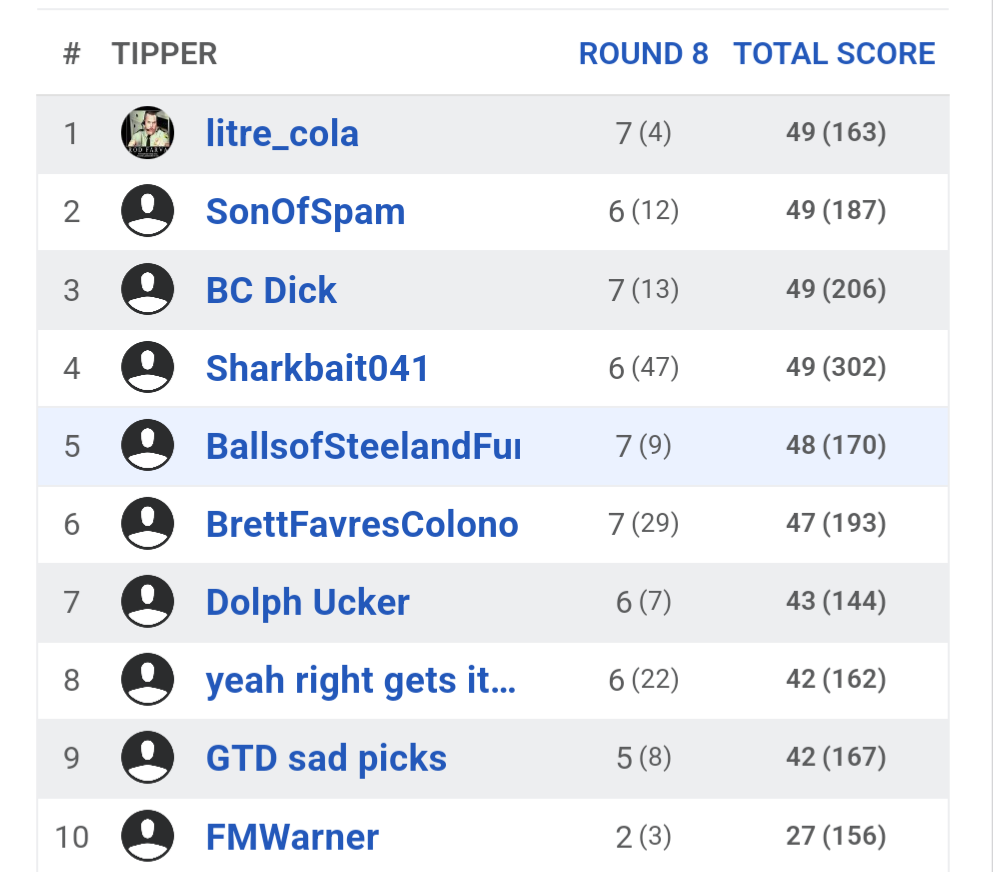Click Dolph Ucker's avatar icon
The width and height of the screenshot is (993, 872).
point(147,602)
